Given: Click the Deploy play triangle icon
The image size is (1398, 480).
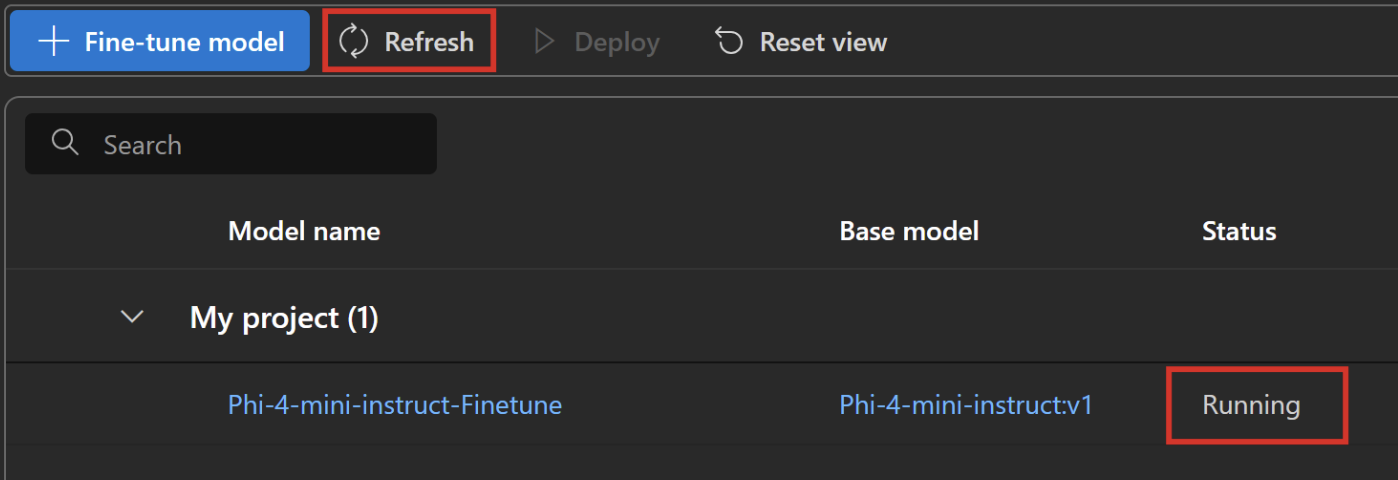Looking at the screenshot, I should tap(544, 42).
